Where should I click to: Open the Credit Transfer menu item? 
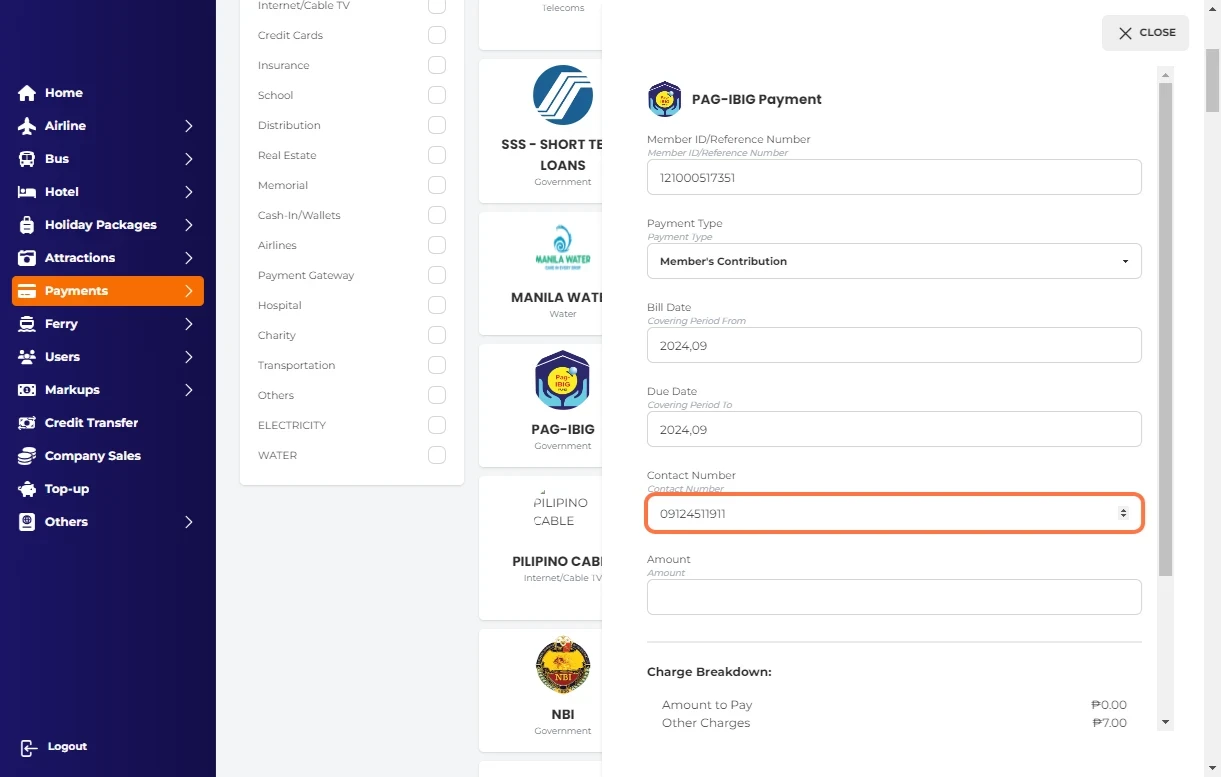pyautogui.click(x=91, y=423)
